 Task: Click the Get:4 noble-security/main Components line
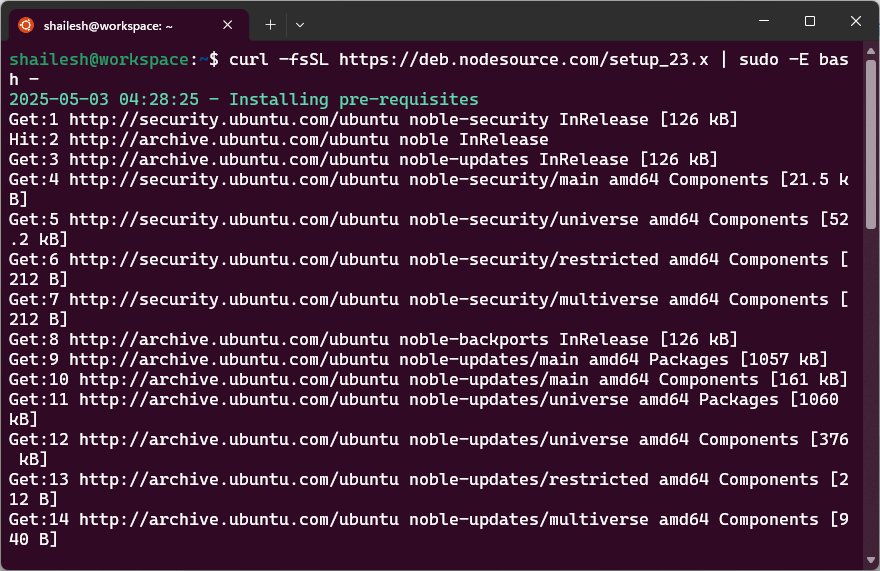[429, 189]
